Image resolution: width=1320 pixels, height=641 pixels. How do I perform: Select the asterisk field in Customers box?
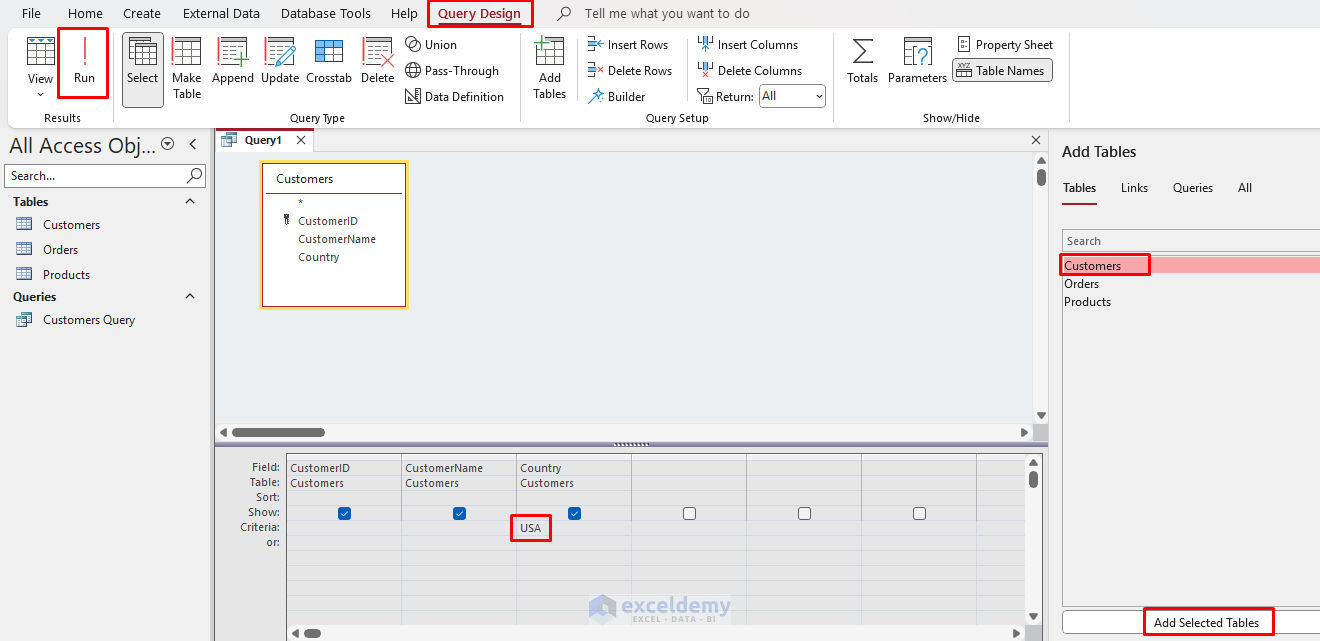pyautogui.click(x=300, y=204)
